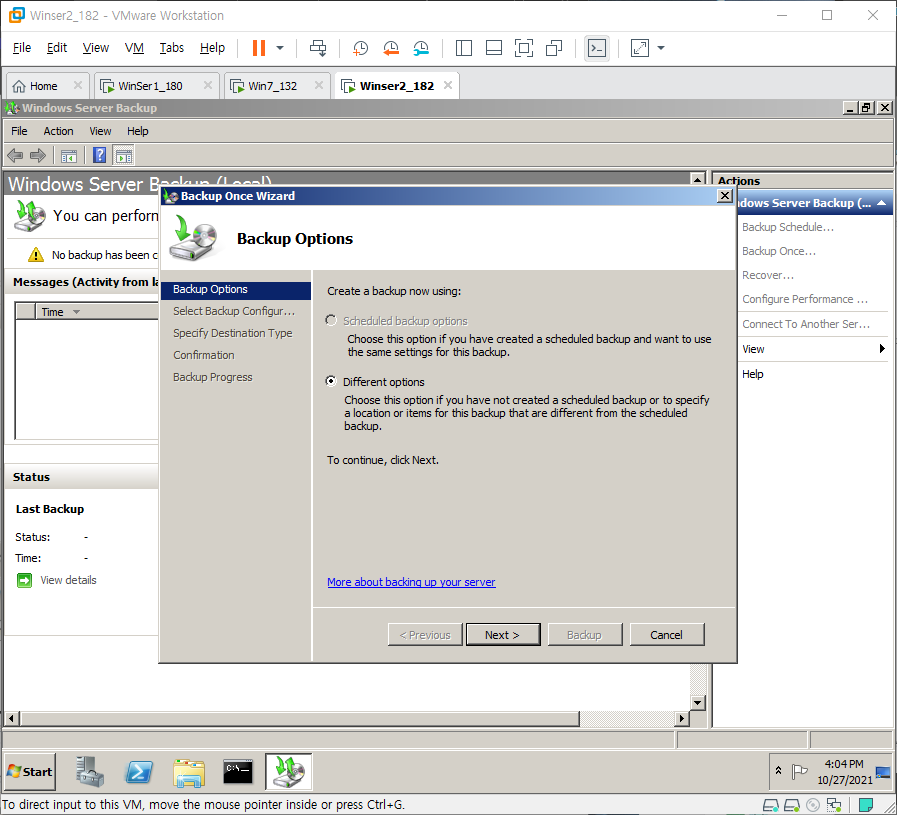Toggle the thumbnail bar view icon
Image resolution: width=897 pixels, height=815 pixels.
(494, 48)
